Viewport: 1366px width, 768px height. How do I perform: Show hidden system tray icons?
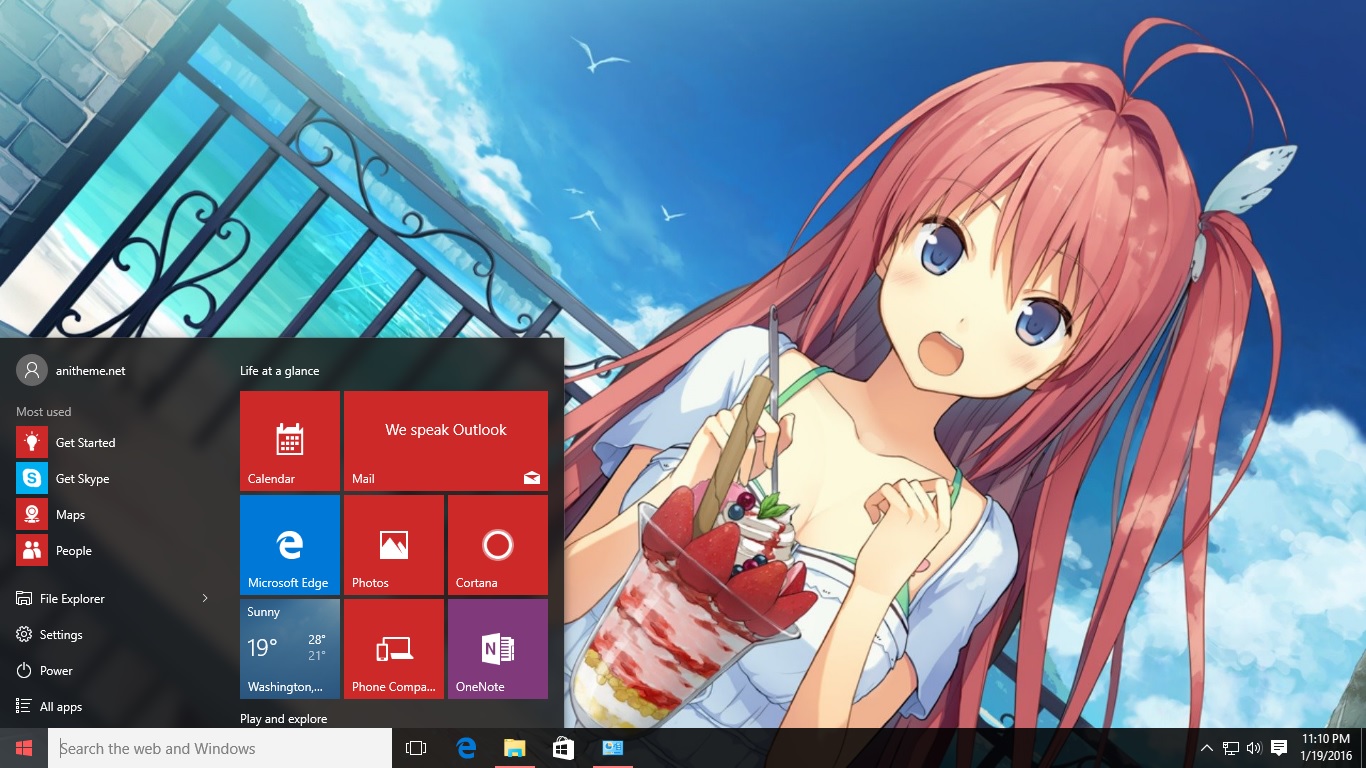click(x=1206, y=748)
